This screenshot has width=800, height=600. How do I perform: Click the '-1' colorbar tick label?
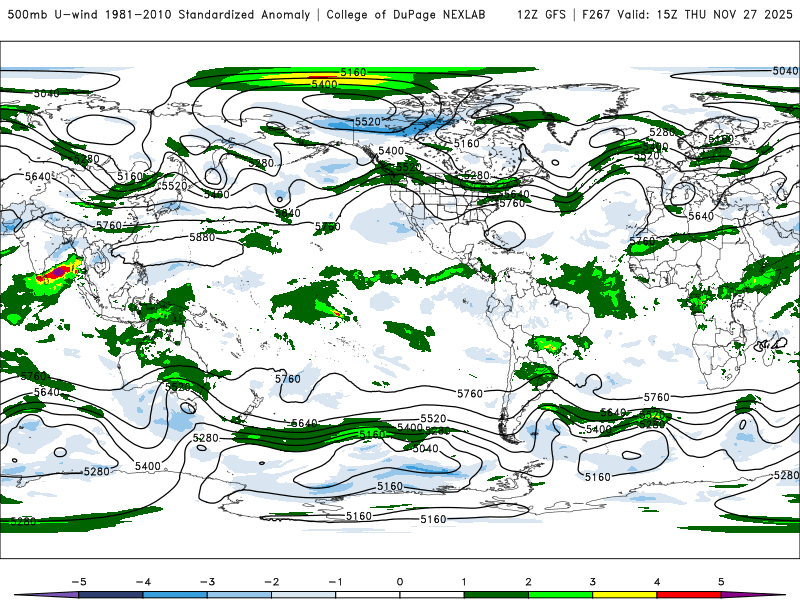click(335, 582)
